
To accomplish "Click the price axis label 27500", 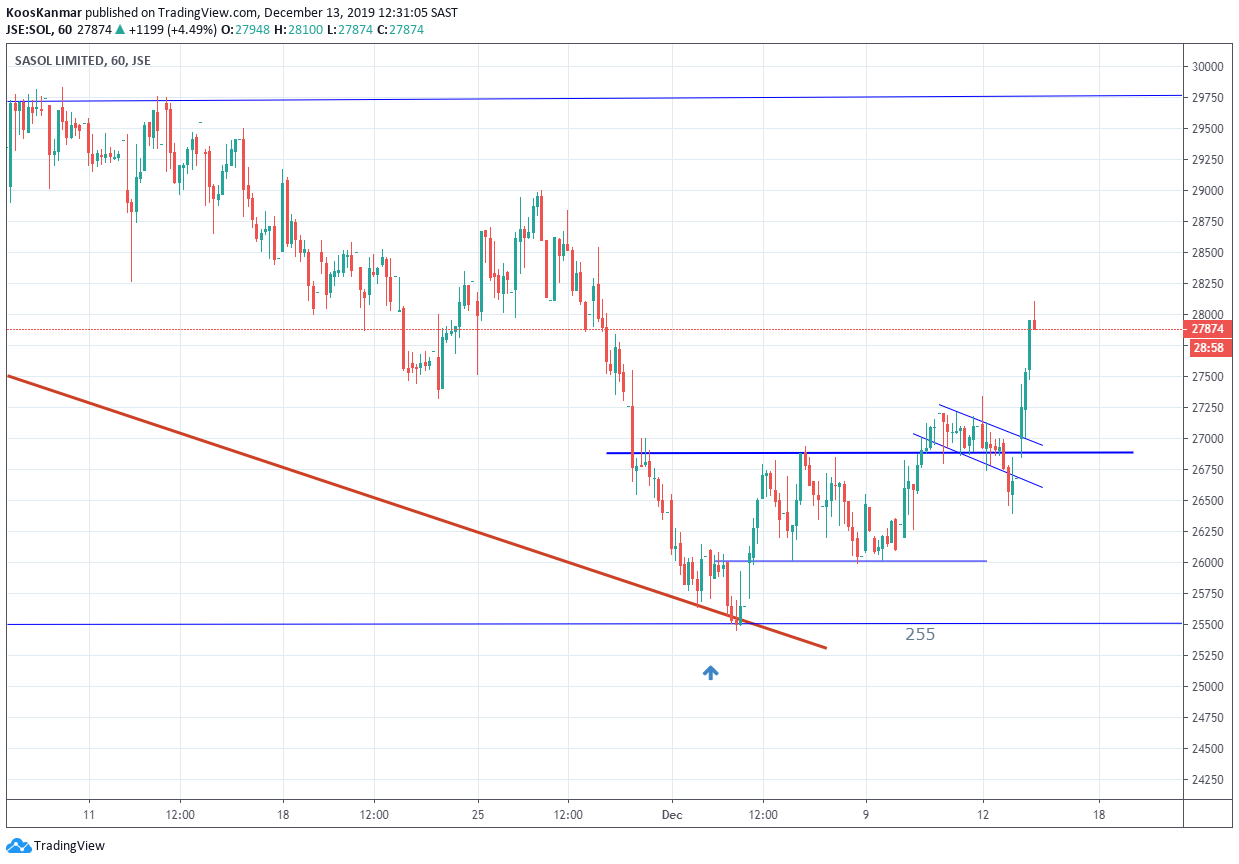I will (x=1208, y=377).
